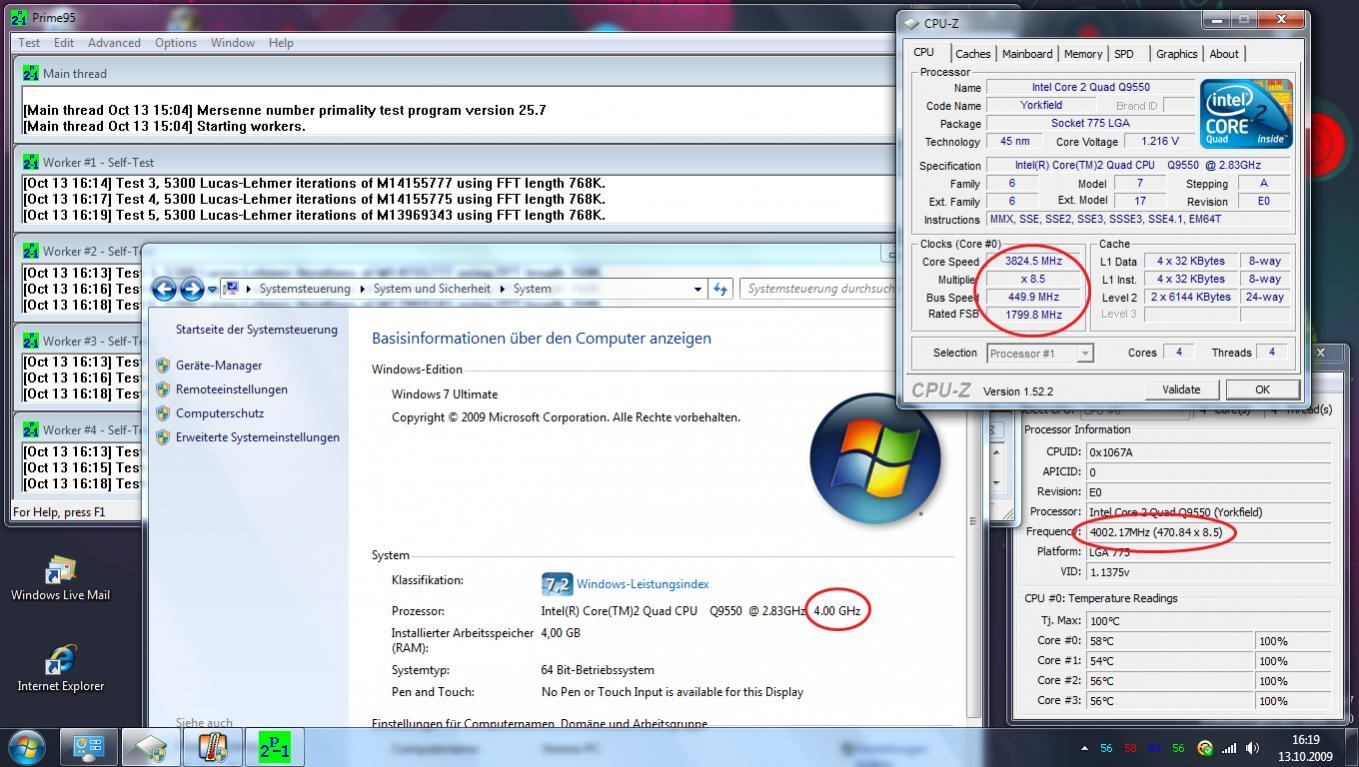Click Rated FSB 1799.8 MHz value
Viewport: 1359px width, 767px height.
pos(1033,315)
